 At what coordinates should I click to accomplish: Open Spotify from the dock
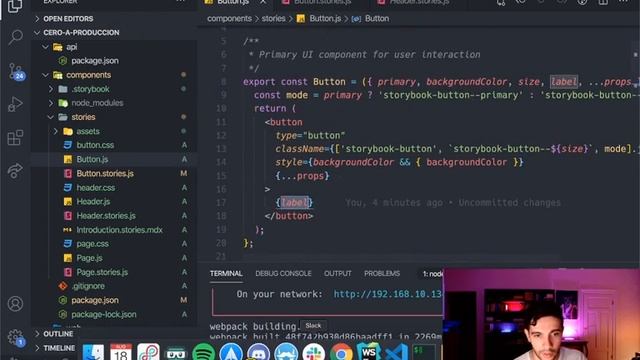pos(203,352)
